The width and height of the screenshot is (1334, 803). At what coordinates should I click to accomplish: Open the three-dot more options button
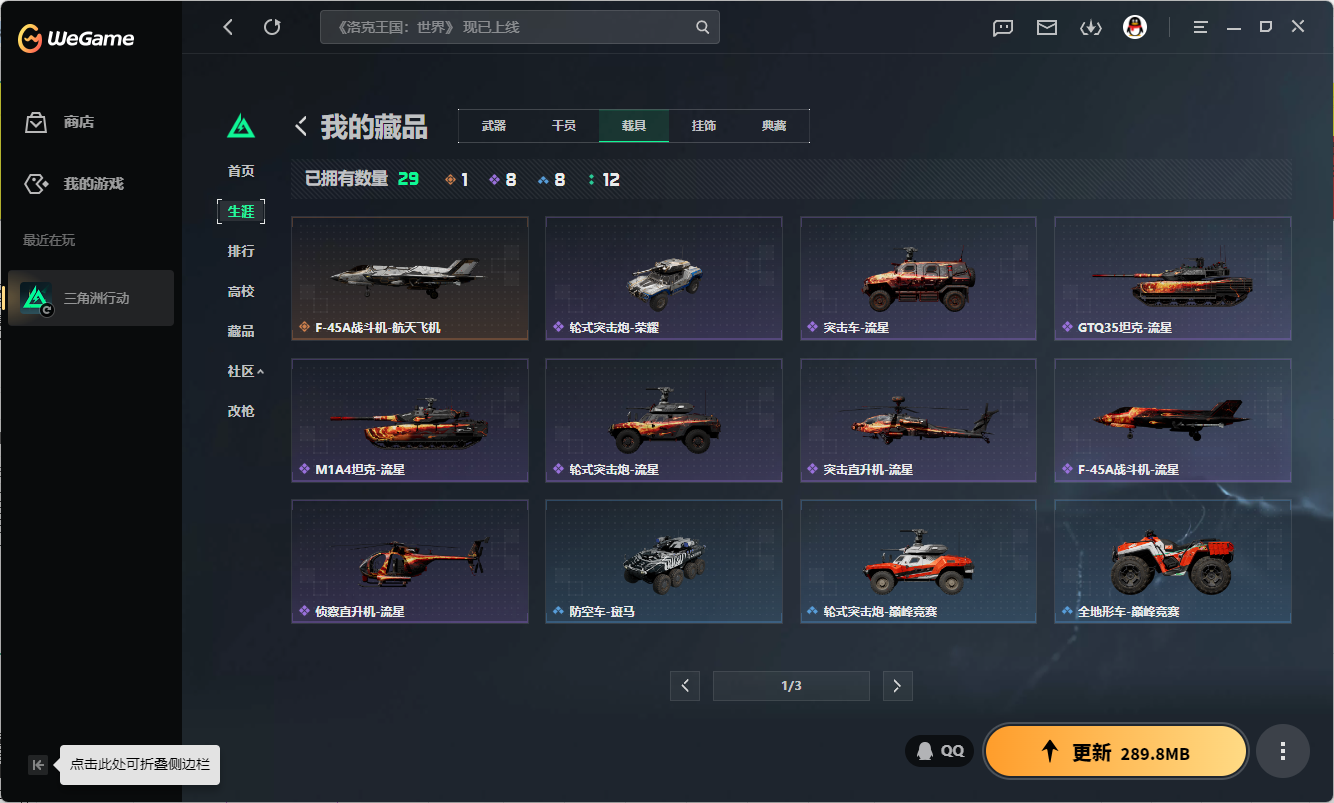1282,751
